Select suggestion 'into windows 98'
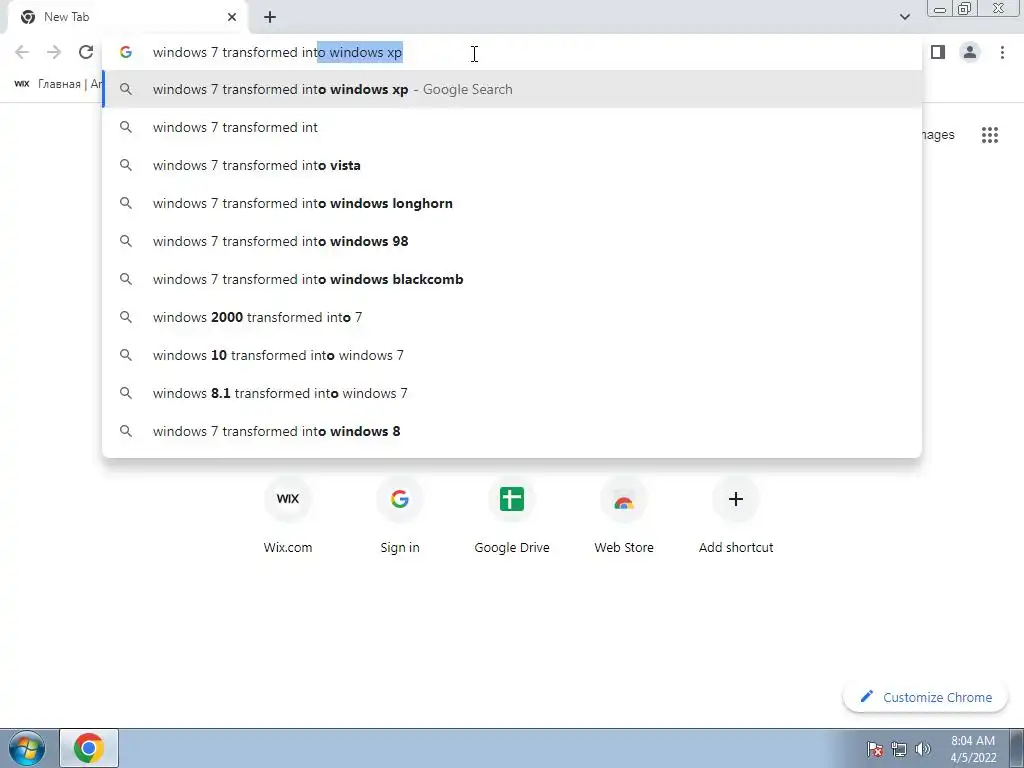Screen dimensions: 1024x768 (x=512, y=241)
